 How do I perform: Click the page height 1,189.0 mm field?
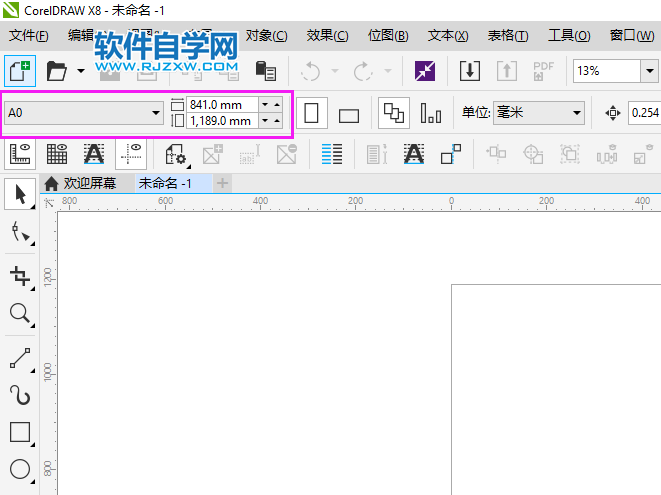pos(221,121)
